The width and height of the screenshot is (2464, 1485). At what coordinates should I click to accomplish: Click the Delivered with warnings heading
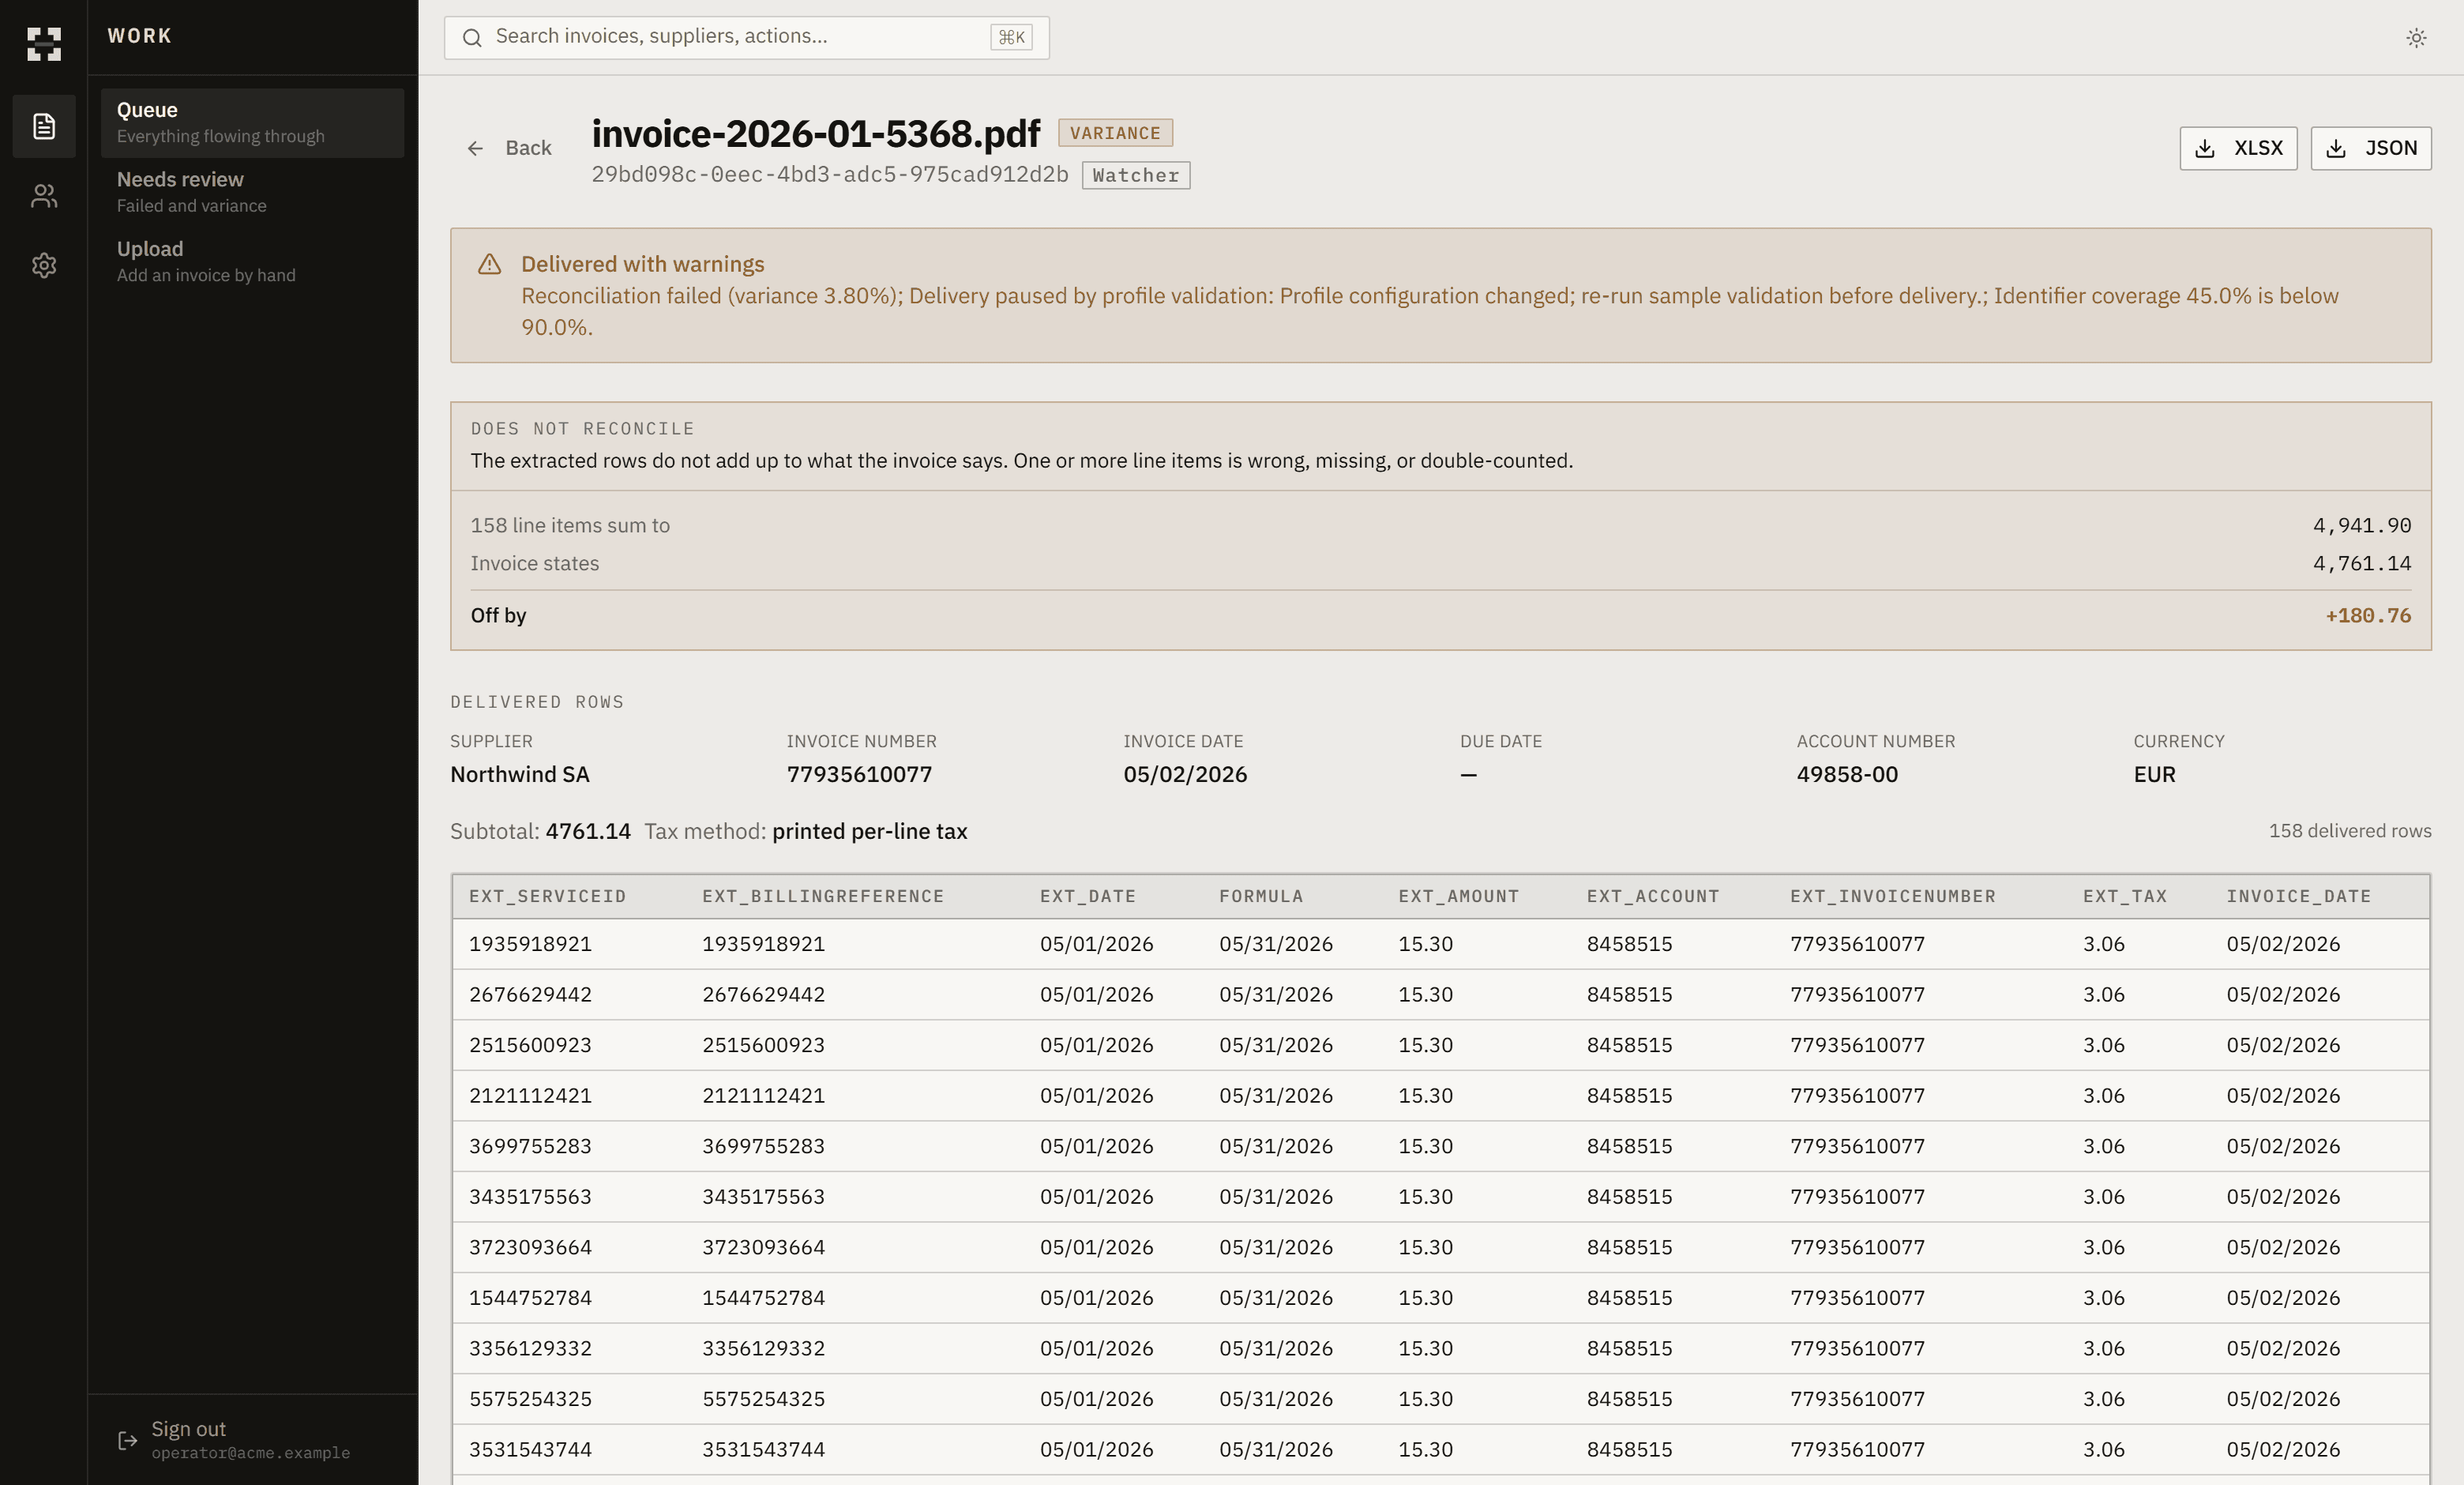642,264
